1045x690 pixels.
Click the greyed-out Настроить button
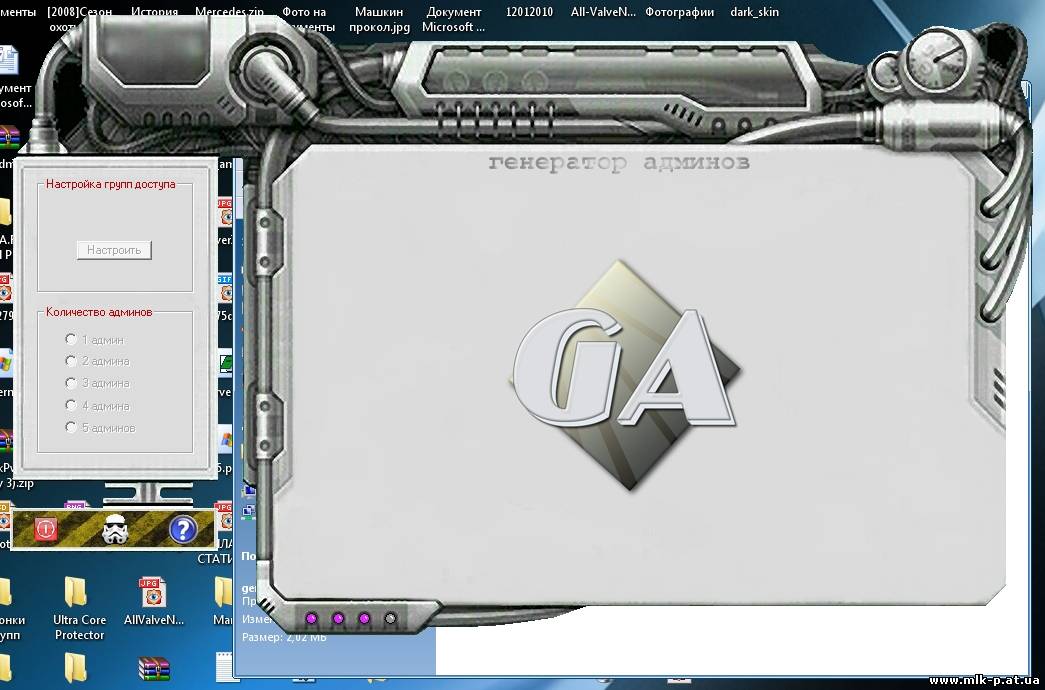[114, 250]
